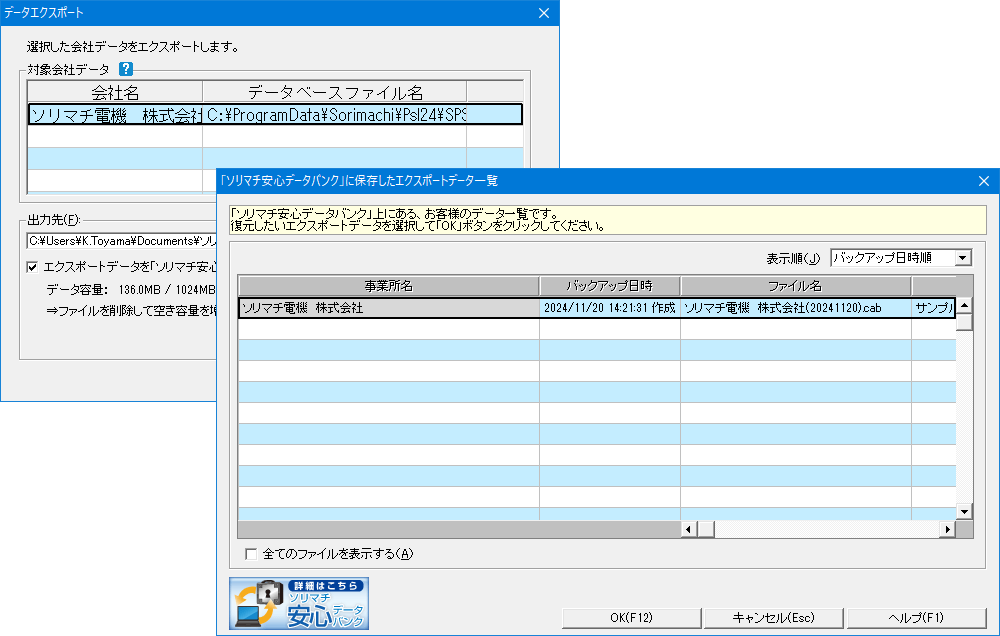Open the 表示順 バックアップ日時順 dropdown
This screenshot has height=636, width=1000.
coord(963,258)
